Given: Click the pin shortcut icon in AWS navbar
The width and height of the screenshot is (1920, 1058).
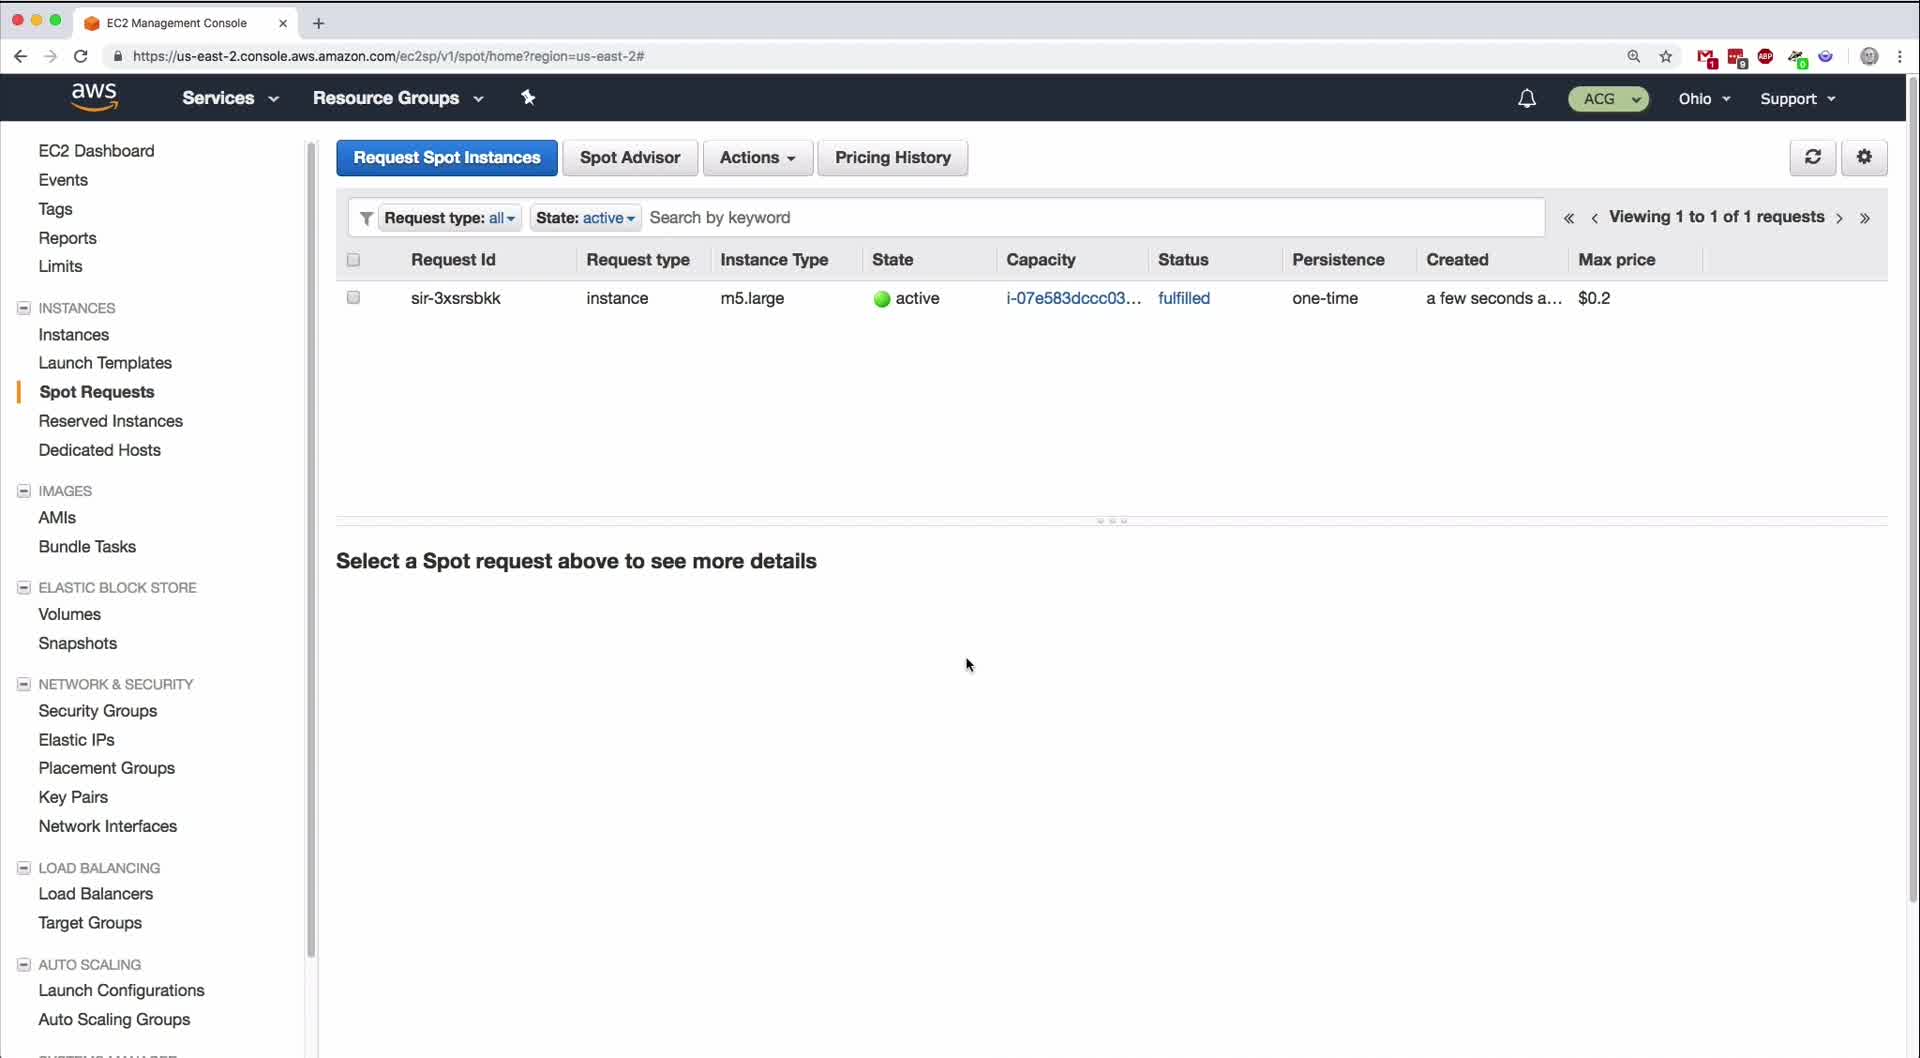Looking at the screenshot, I should (x=528, y=97).
